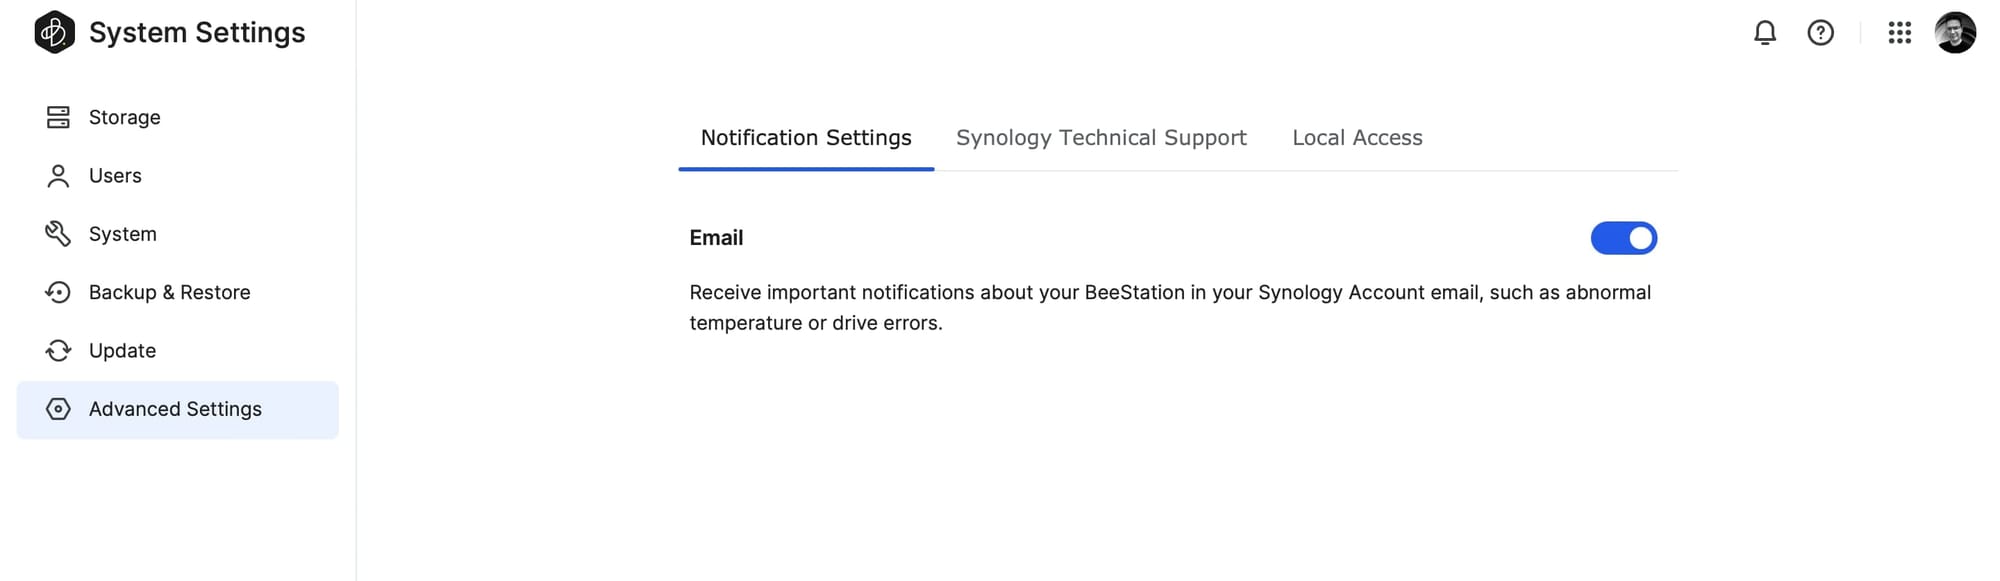2000x581 pixels.
Task: Open the user profile avatar
Action: click(1955, 33)
